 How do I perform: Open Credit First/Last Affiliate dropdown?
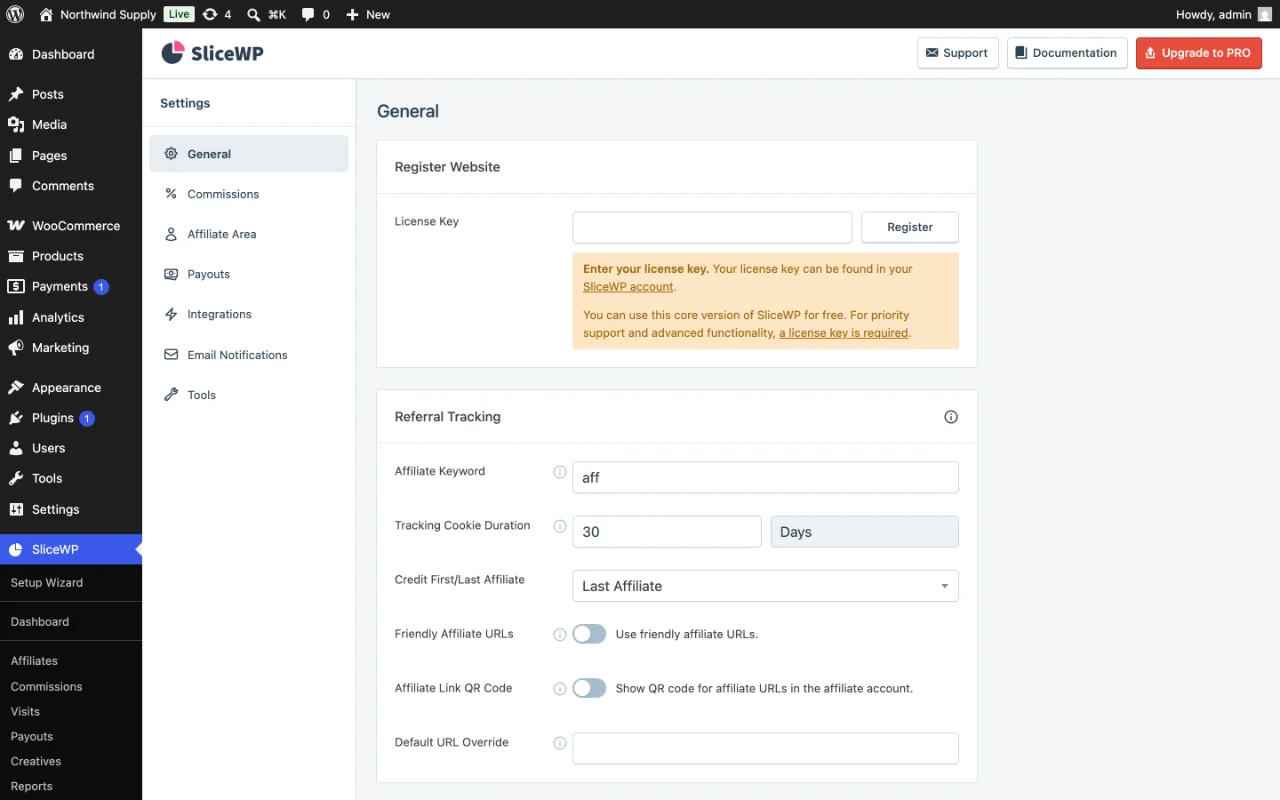pyautogui.click(x=765, y=586)
